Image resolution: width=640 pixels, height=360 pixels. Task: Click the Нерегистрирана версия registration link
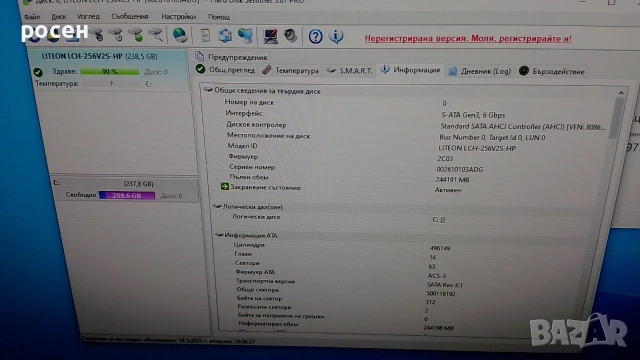click(468, 38)
